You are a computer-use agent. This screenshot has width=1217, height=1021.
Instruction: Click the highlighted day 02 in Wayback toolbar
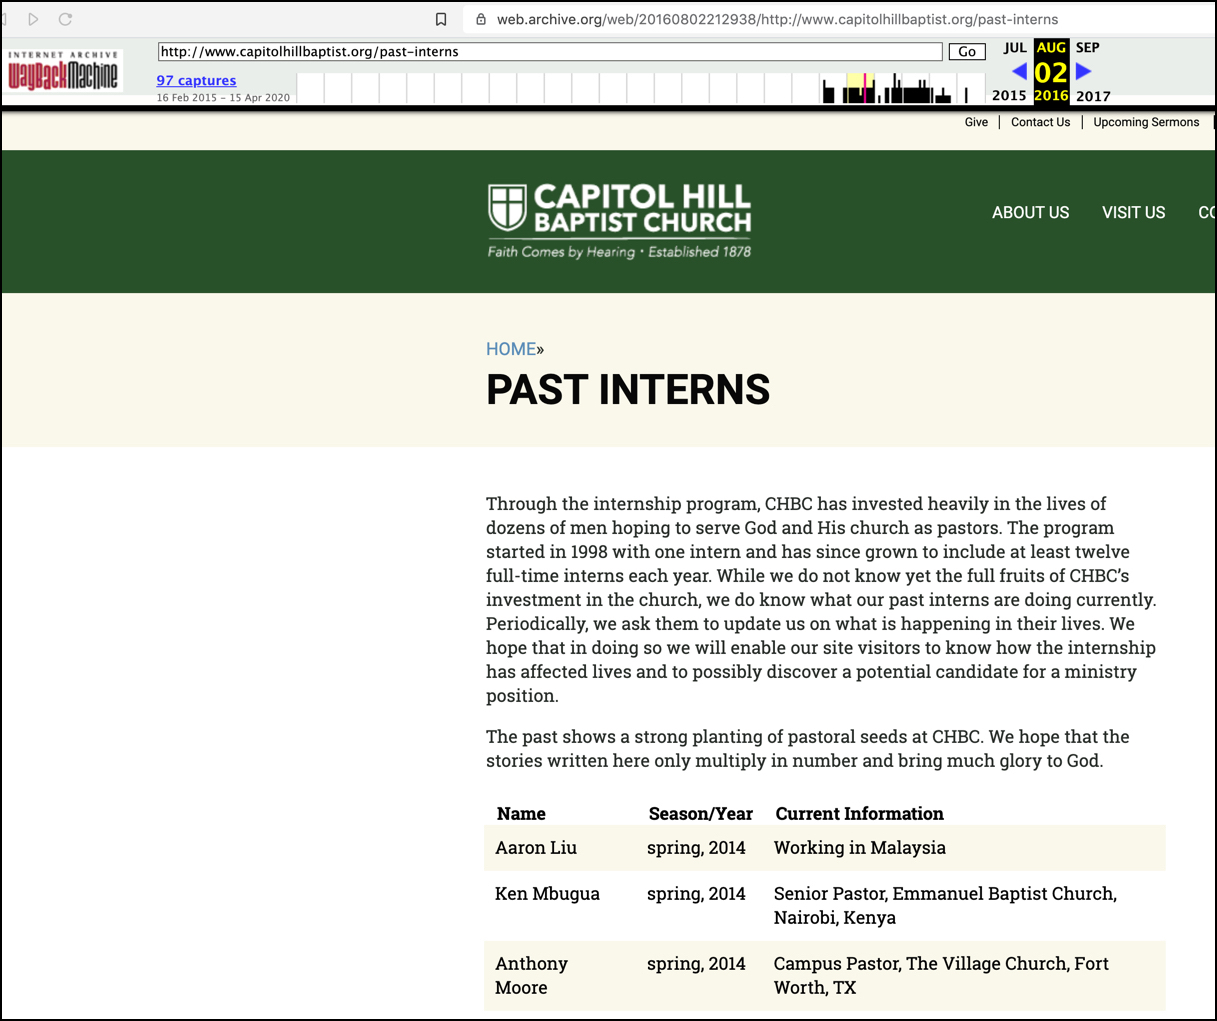(1051, 72)
